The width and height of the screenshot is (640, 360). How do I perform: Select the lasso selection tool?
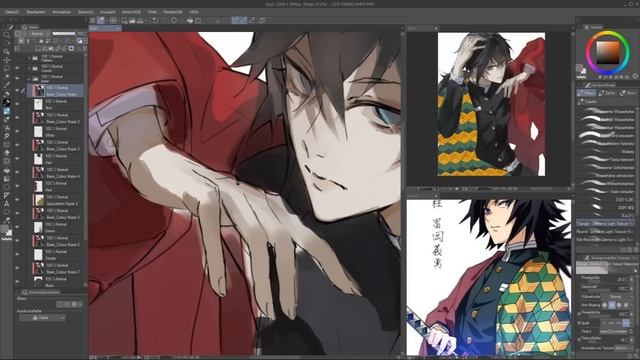(x=7, y=69)
